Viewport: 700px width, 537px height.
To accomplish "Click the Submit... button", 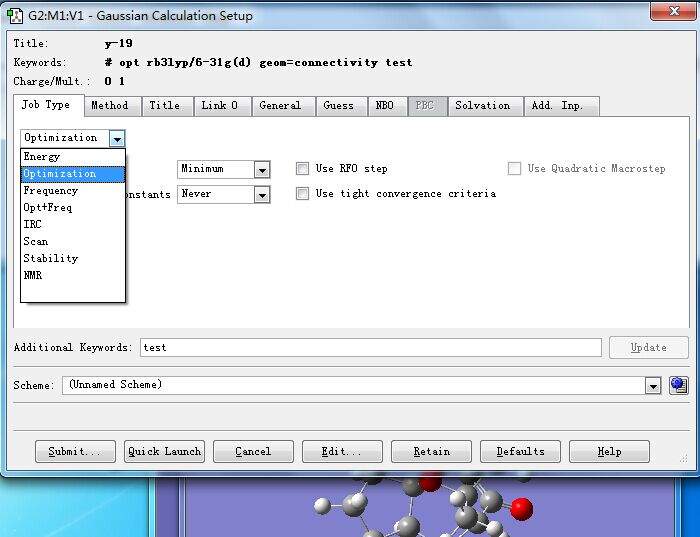I will click(x=75, y=451).
